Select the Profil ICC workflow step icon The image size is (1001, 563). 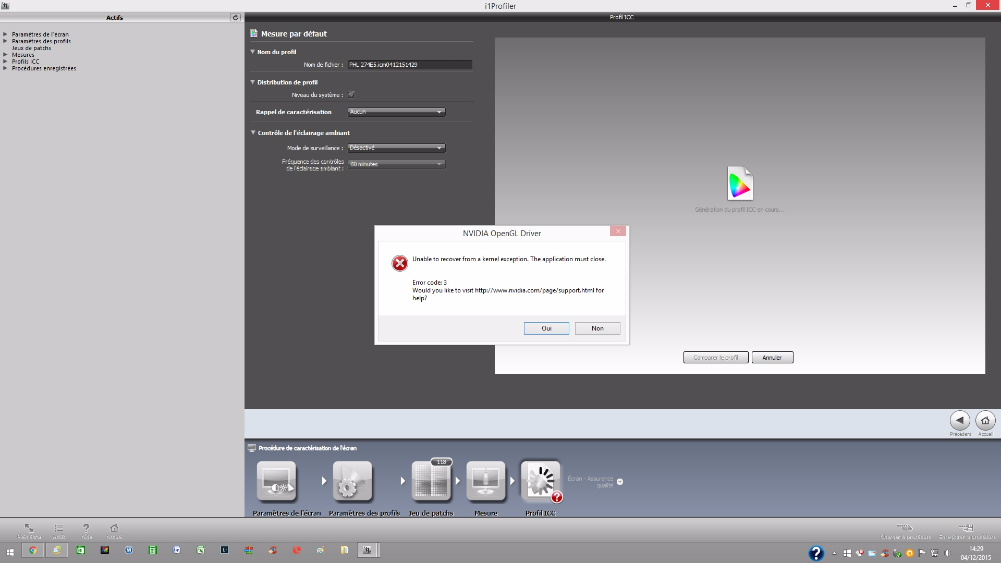pyautogui.click(x=541, y=481)
